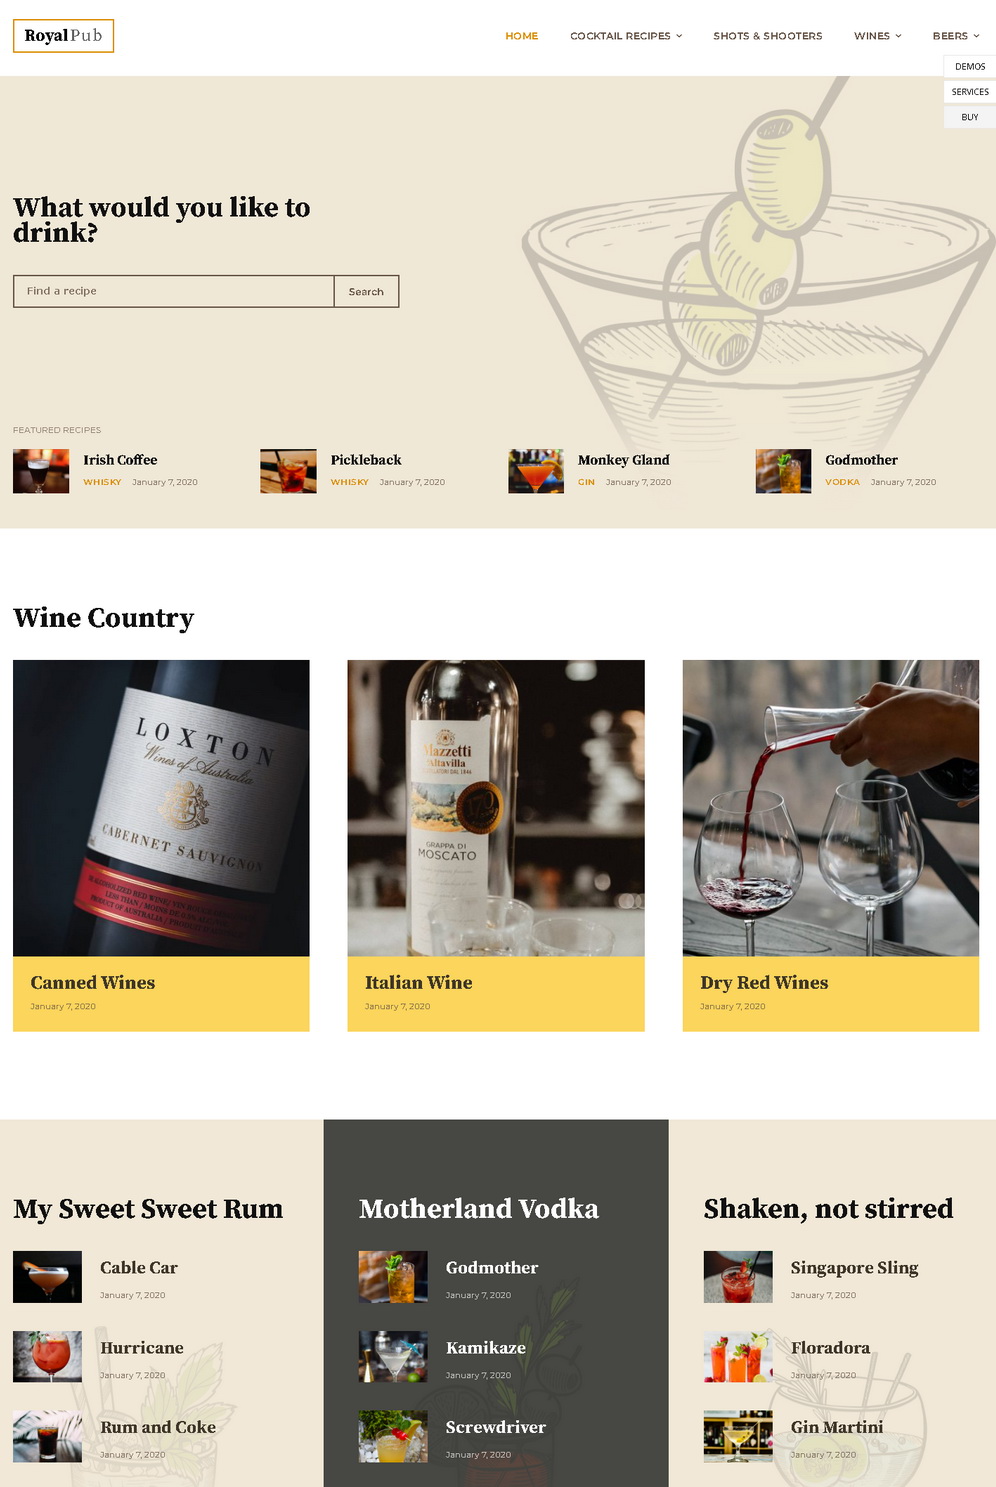Open the Canned Wines bottle image
Image resolution: width=996 pixels, height=1487 pixels.
[x=161, y=808]
